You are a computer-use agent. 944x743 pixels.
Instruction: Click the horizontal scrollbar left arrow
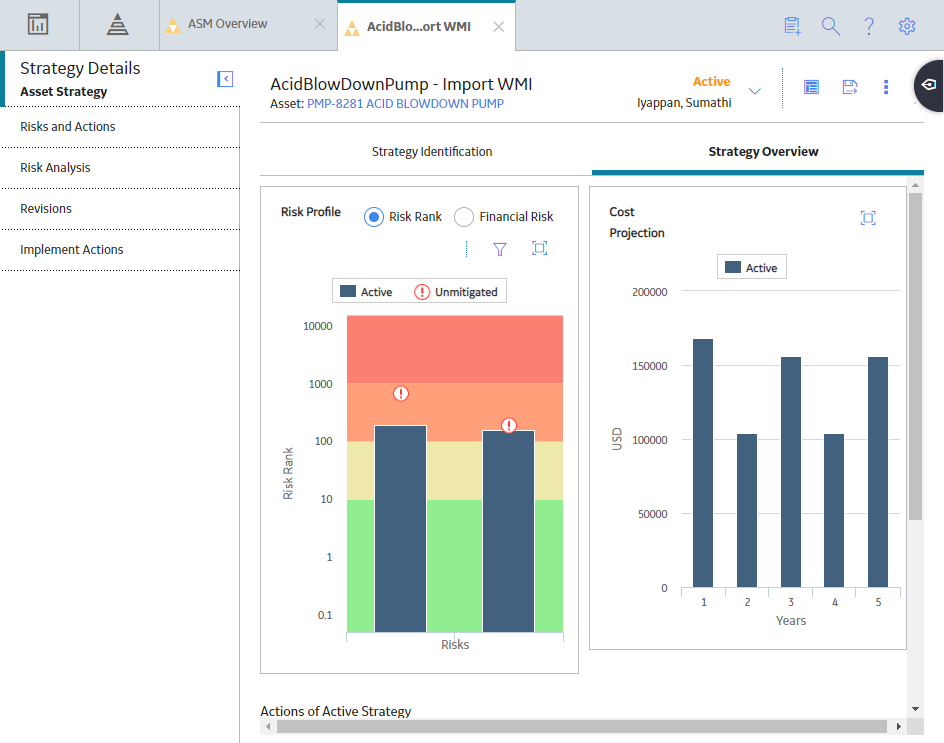pos(268,727)
